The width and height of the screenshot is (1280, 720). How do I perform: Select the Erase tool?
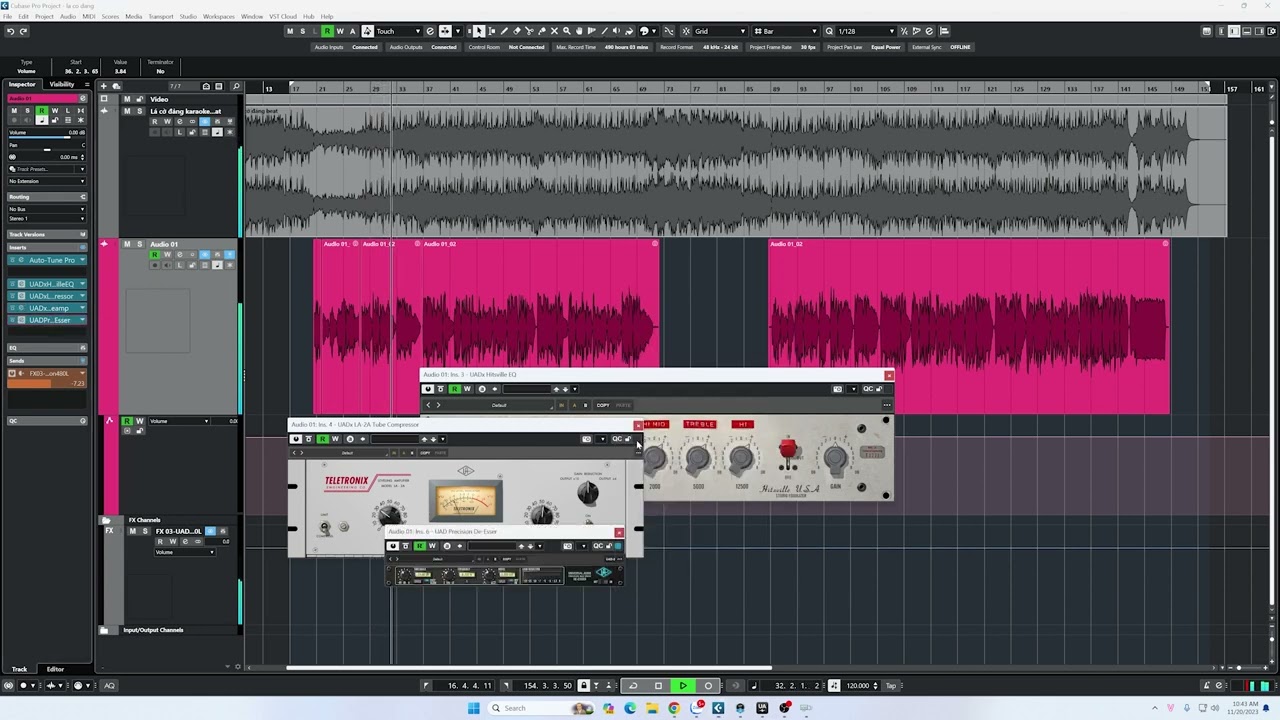tap(517, 31)
